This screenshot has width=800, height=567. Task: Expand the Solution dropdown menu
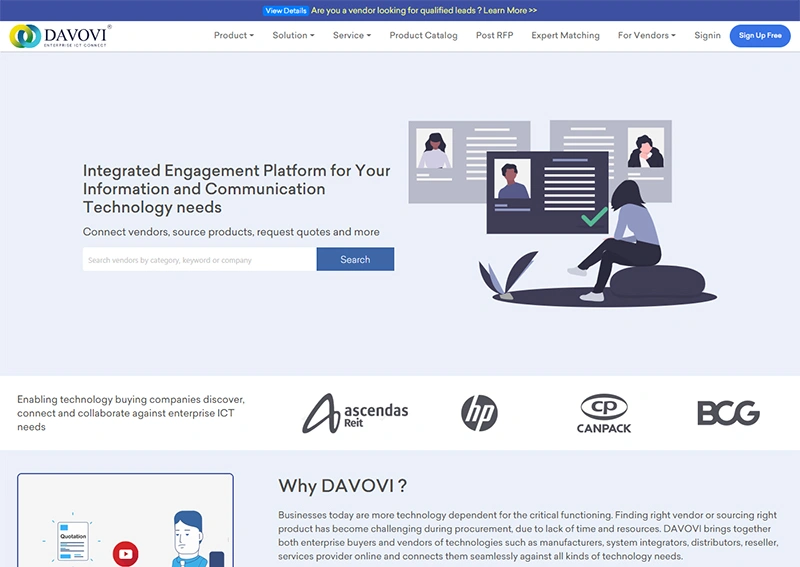click(293, 36)
